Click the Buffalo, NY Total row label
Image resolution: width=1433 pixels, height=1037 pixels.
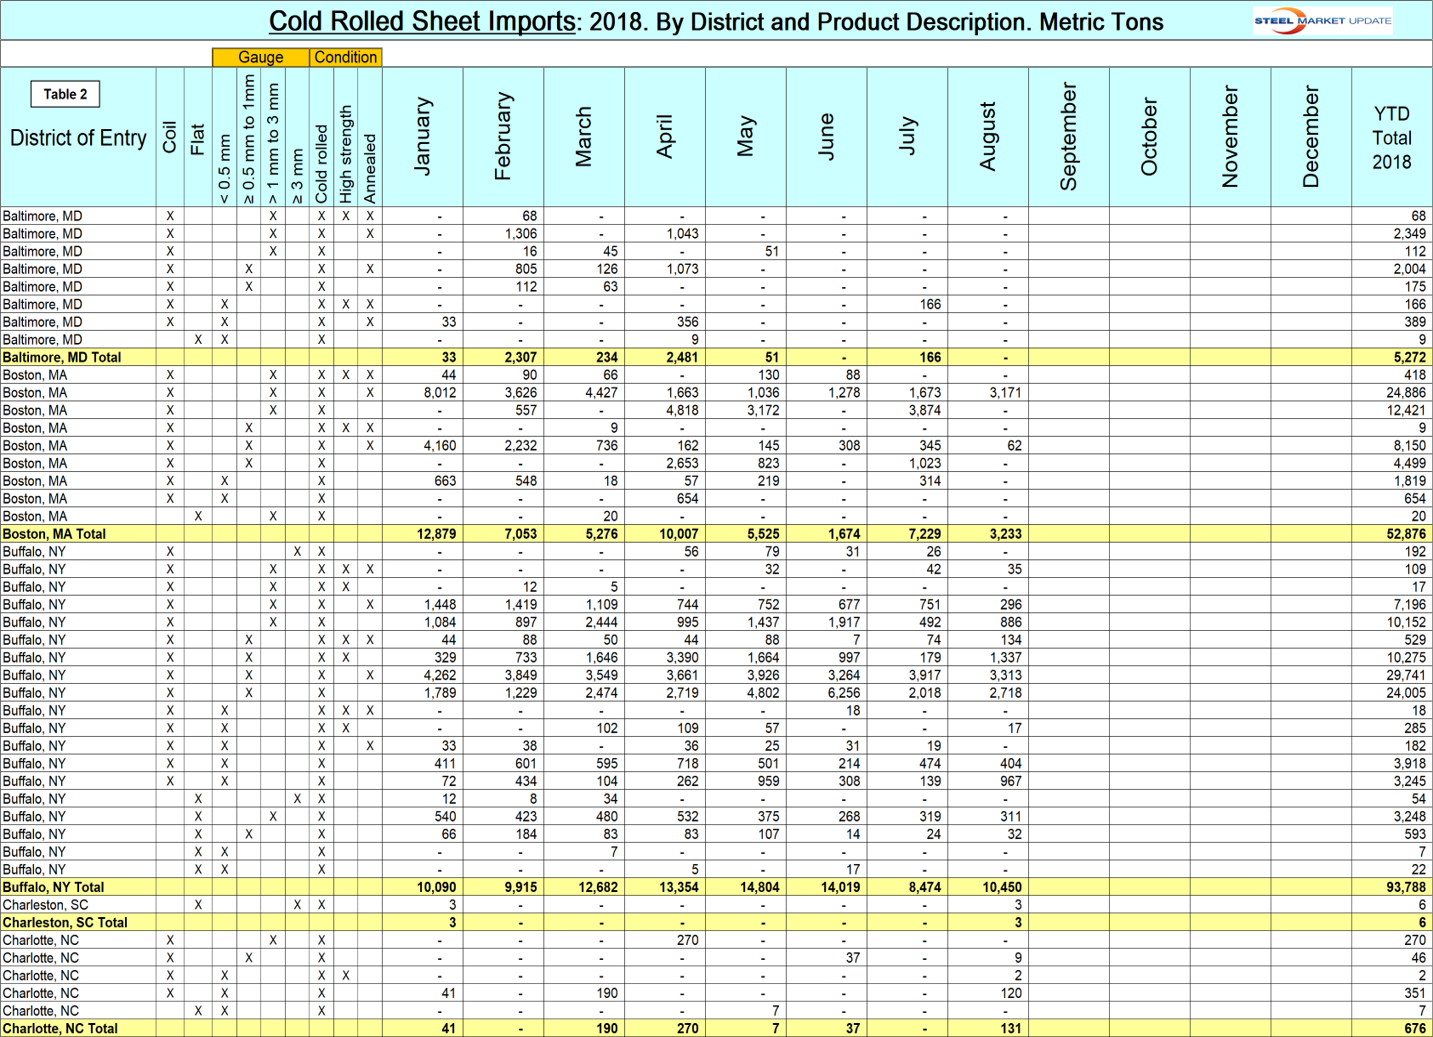[x=53, y=887]
